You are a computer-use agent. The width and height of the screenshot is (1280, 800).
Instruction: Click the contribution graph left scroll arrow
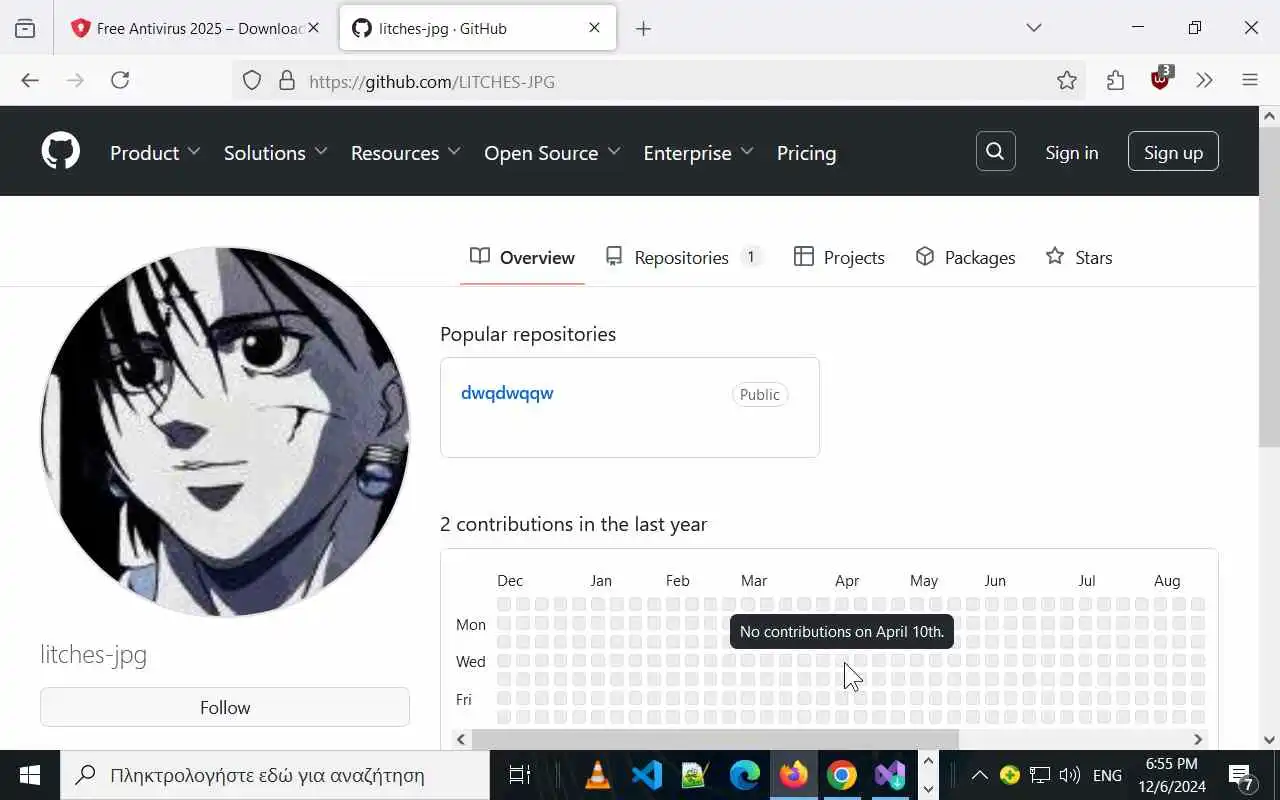(461, 739)
